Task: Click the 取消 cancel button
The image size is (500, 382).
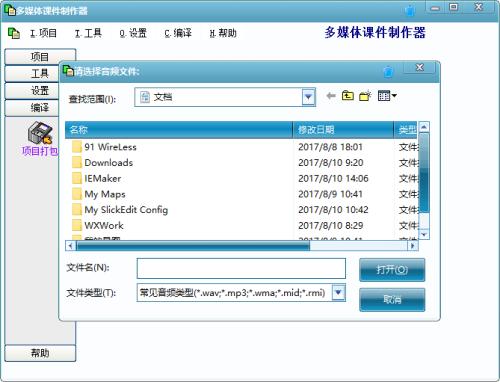Action: [392, 300]
